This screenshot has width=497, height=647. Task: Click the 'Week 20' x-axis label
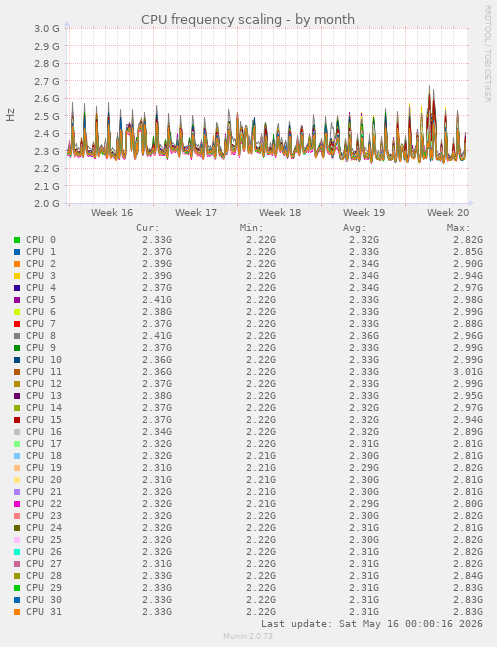pos(448,213)
